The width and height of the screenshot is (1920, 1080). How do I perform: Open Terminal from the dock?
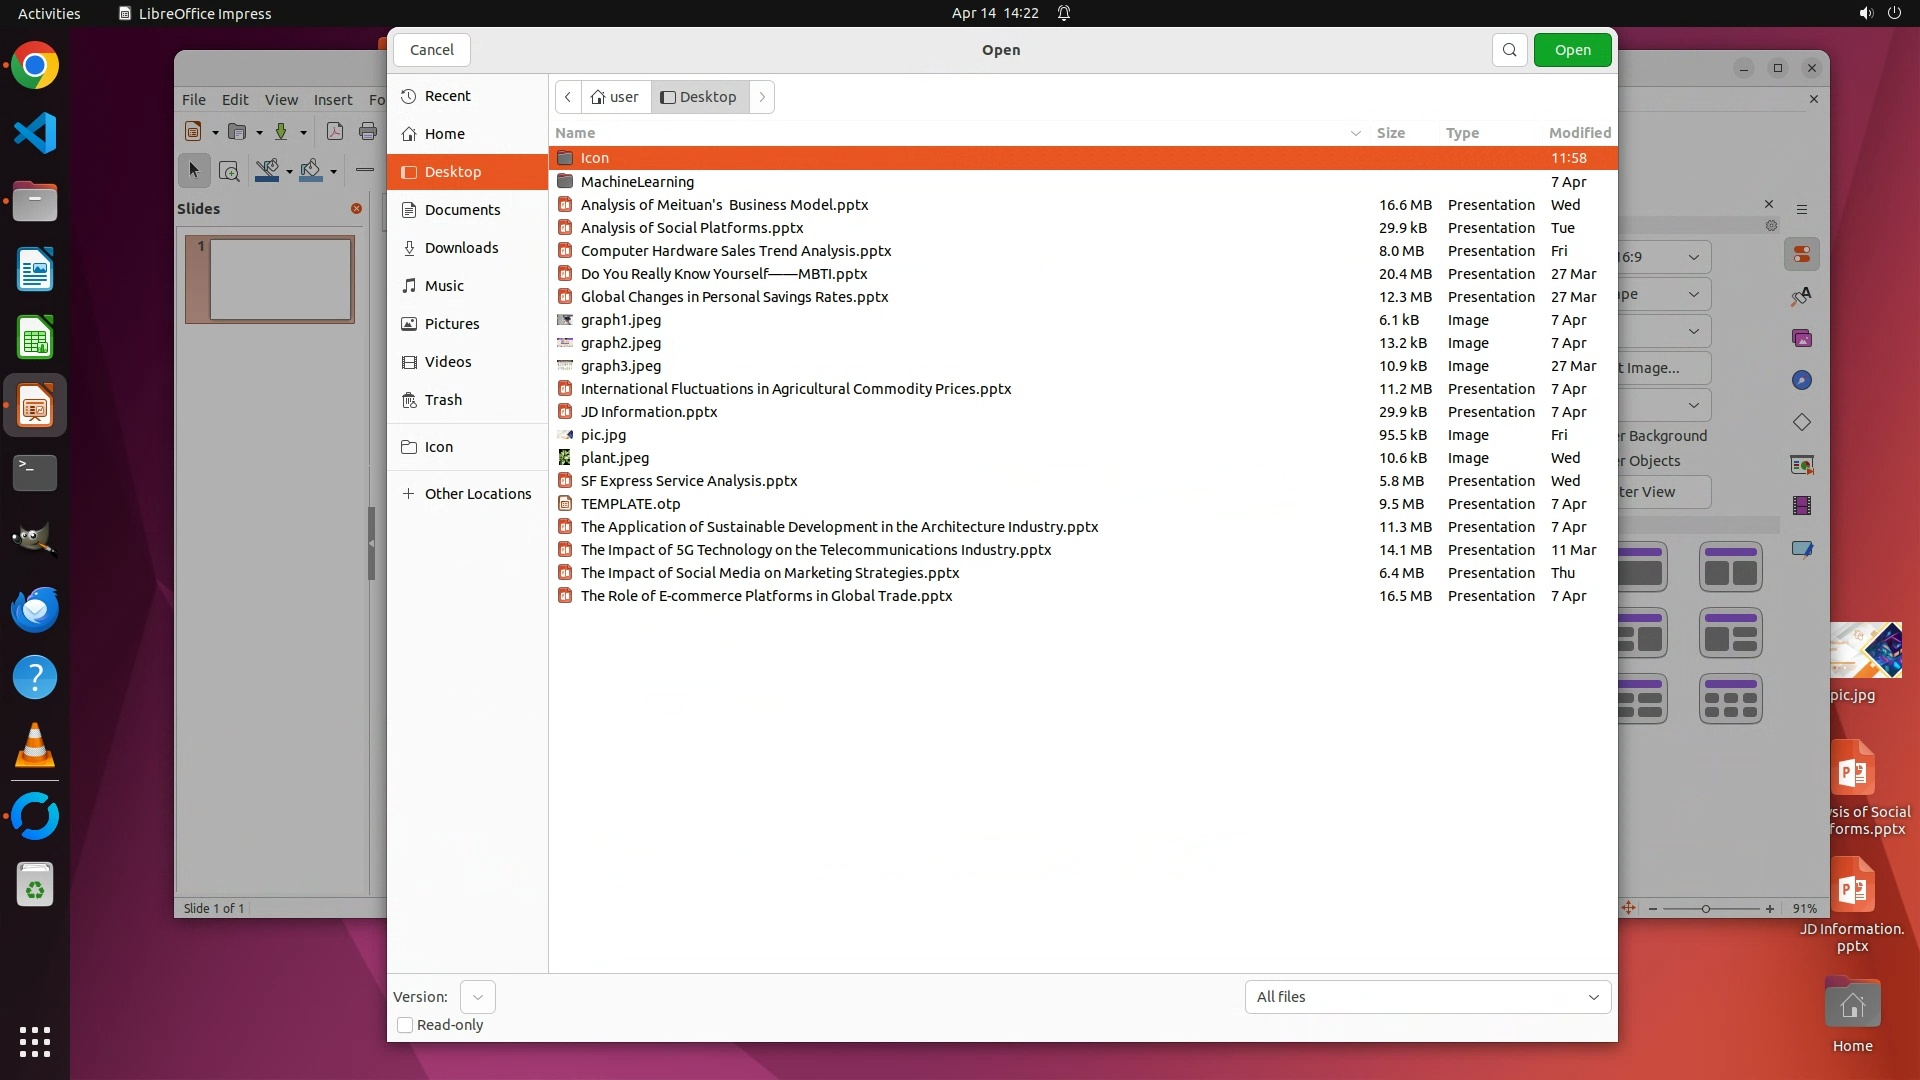click(35, 472)
